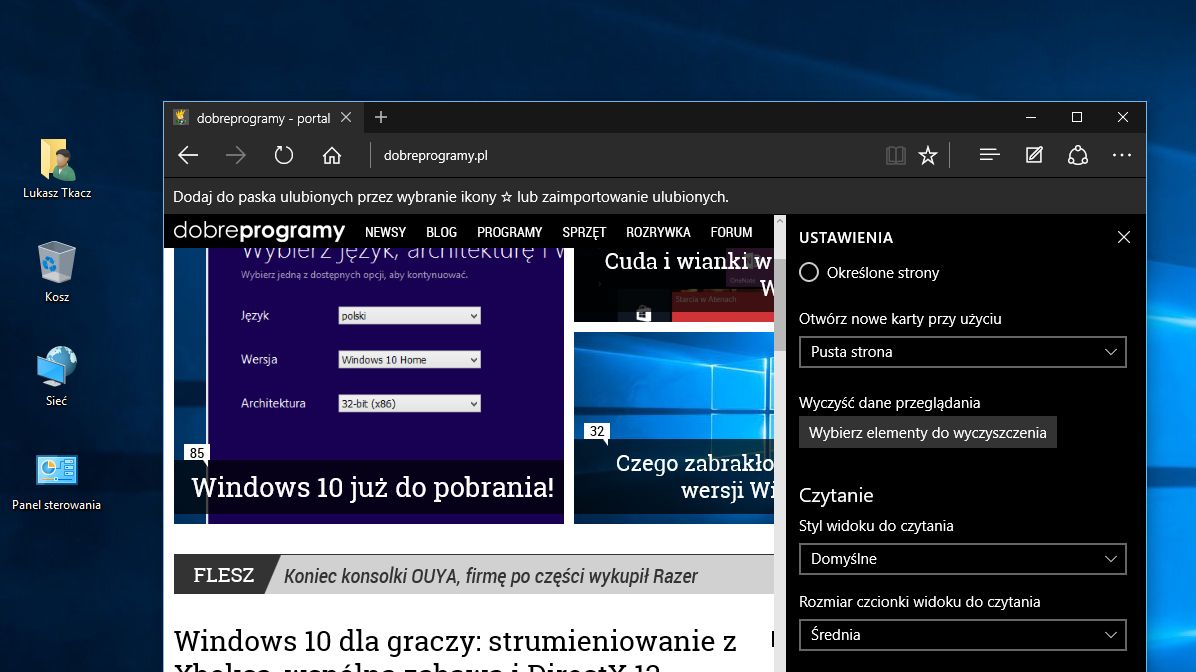This screenshot has height=672, width=1196.
Task: Expand the Domyślne reading style dropdown
Action: point(962,559)
